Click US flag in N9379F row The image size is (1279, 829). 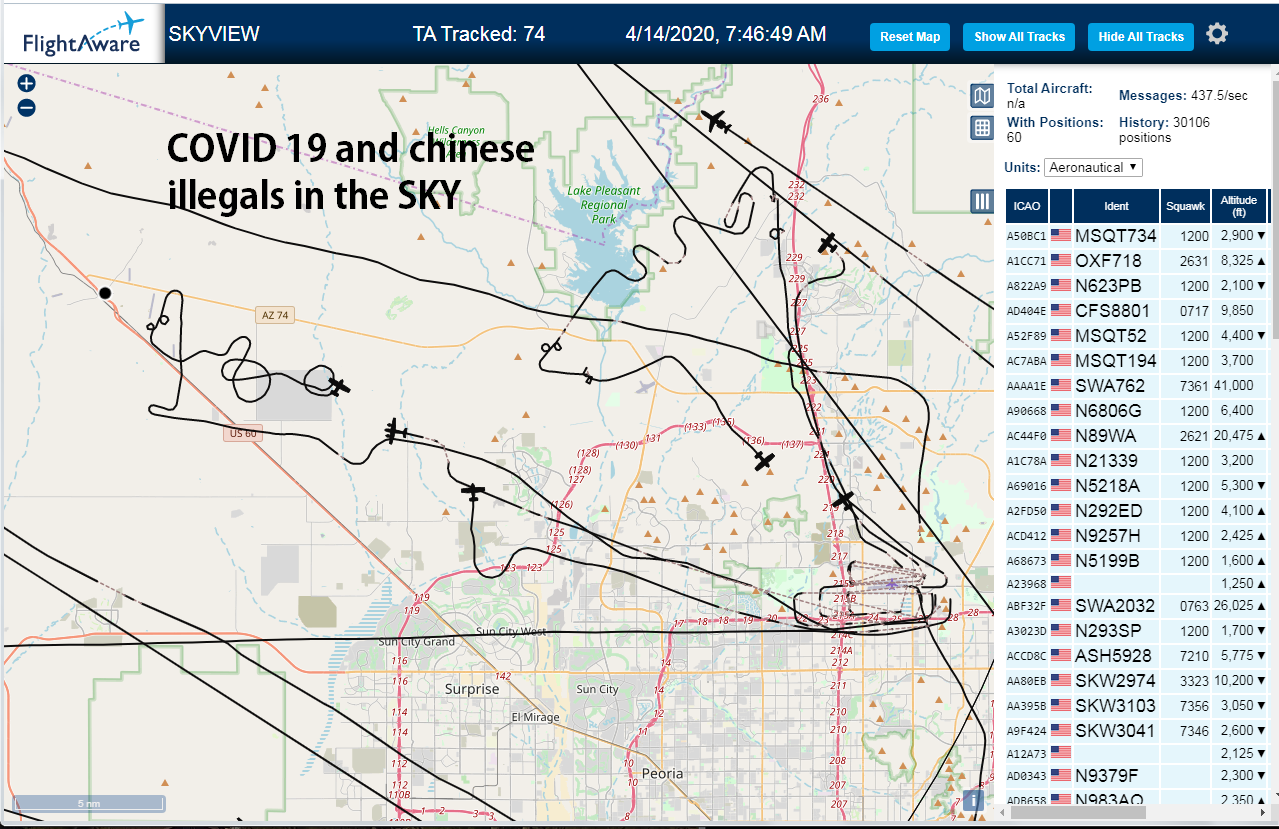pyautogui.click(x=1060, y=776)
